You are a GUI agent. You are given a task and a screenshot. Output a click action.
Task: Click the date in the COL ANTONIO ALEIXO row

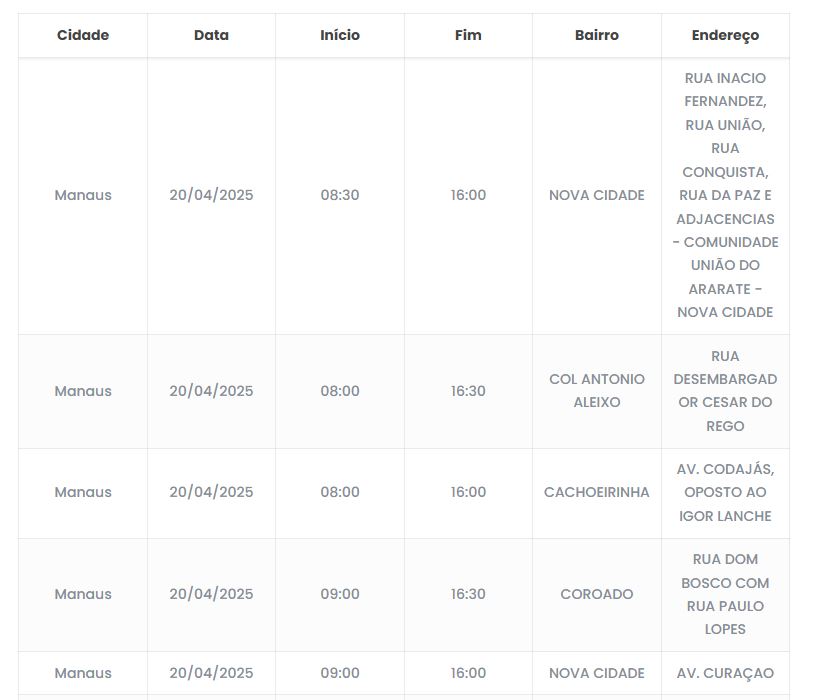[211, 391]
